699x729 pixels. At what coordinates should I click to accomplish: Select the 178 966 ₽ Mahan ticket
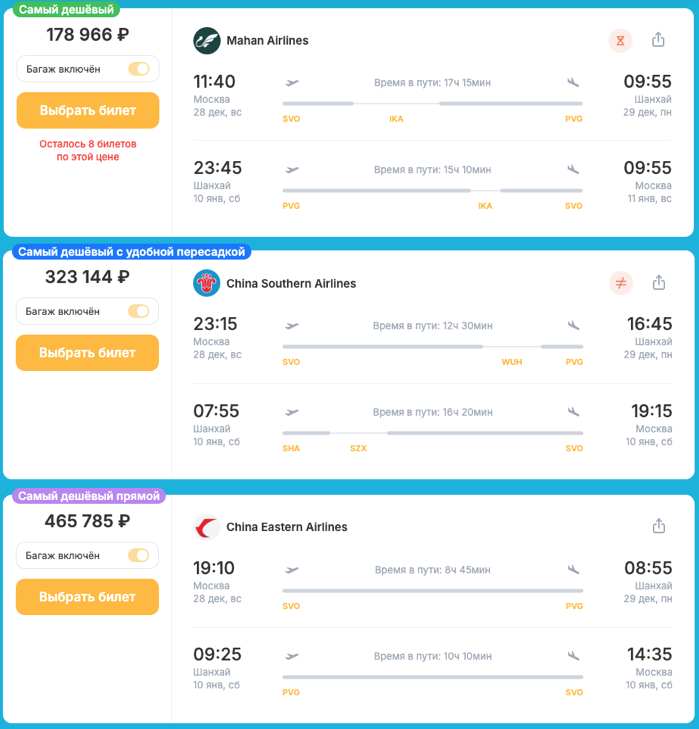[x=88, y=111]
